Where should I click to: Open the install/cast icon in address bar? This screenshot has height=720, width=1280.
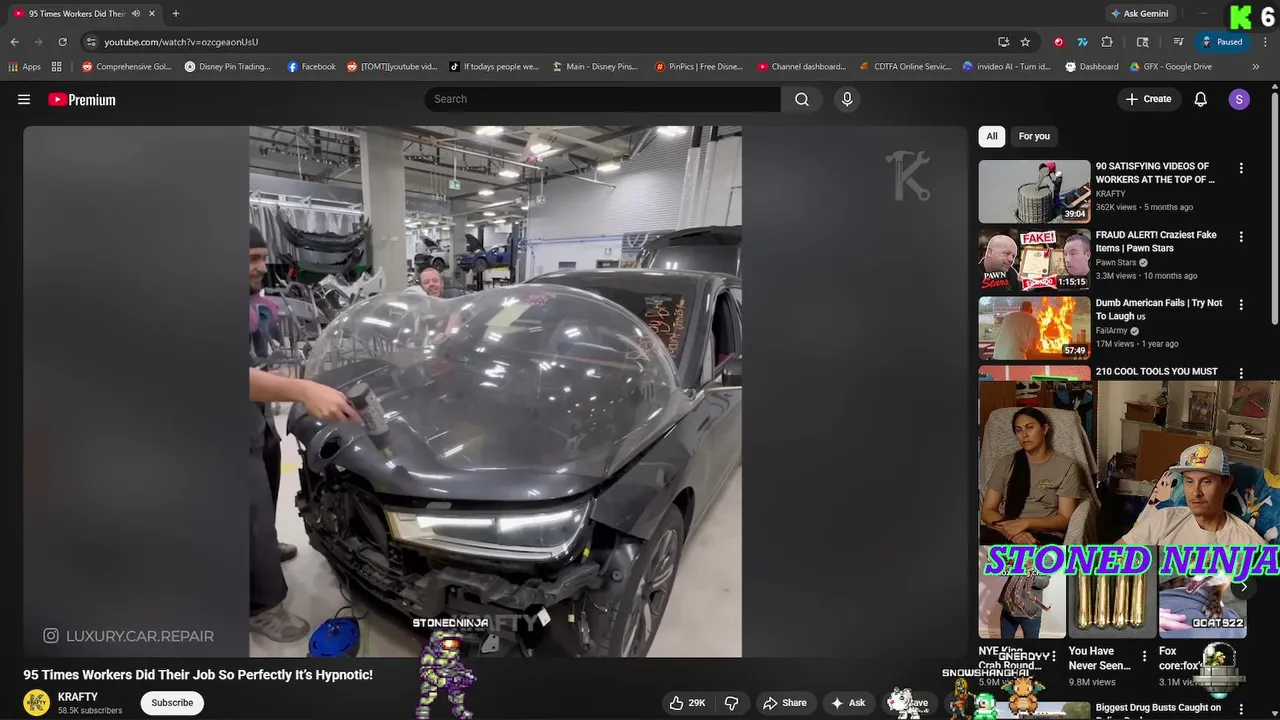tap(1003, 42)
